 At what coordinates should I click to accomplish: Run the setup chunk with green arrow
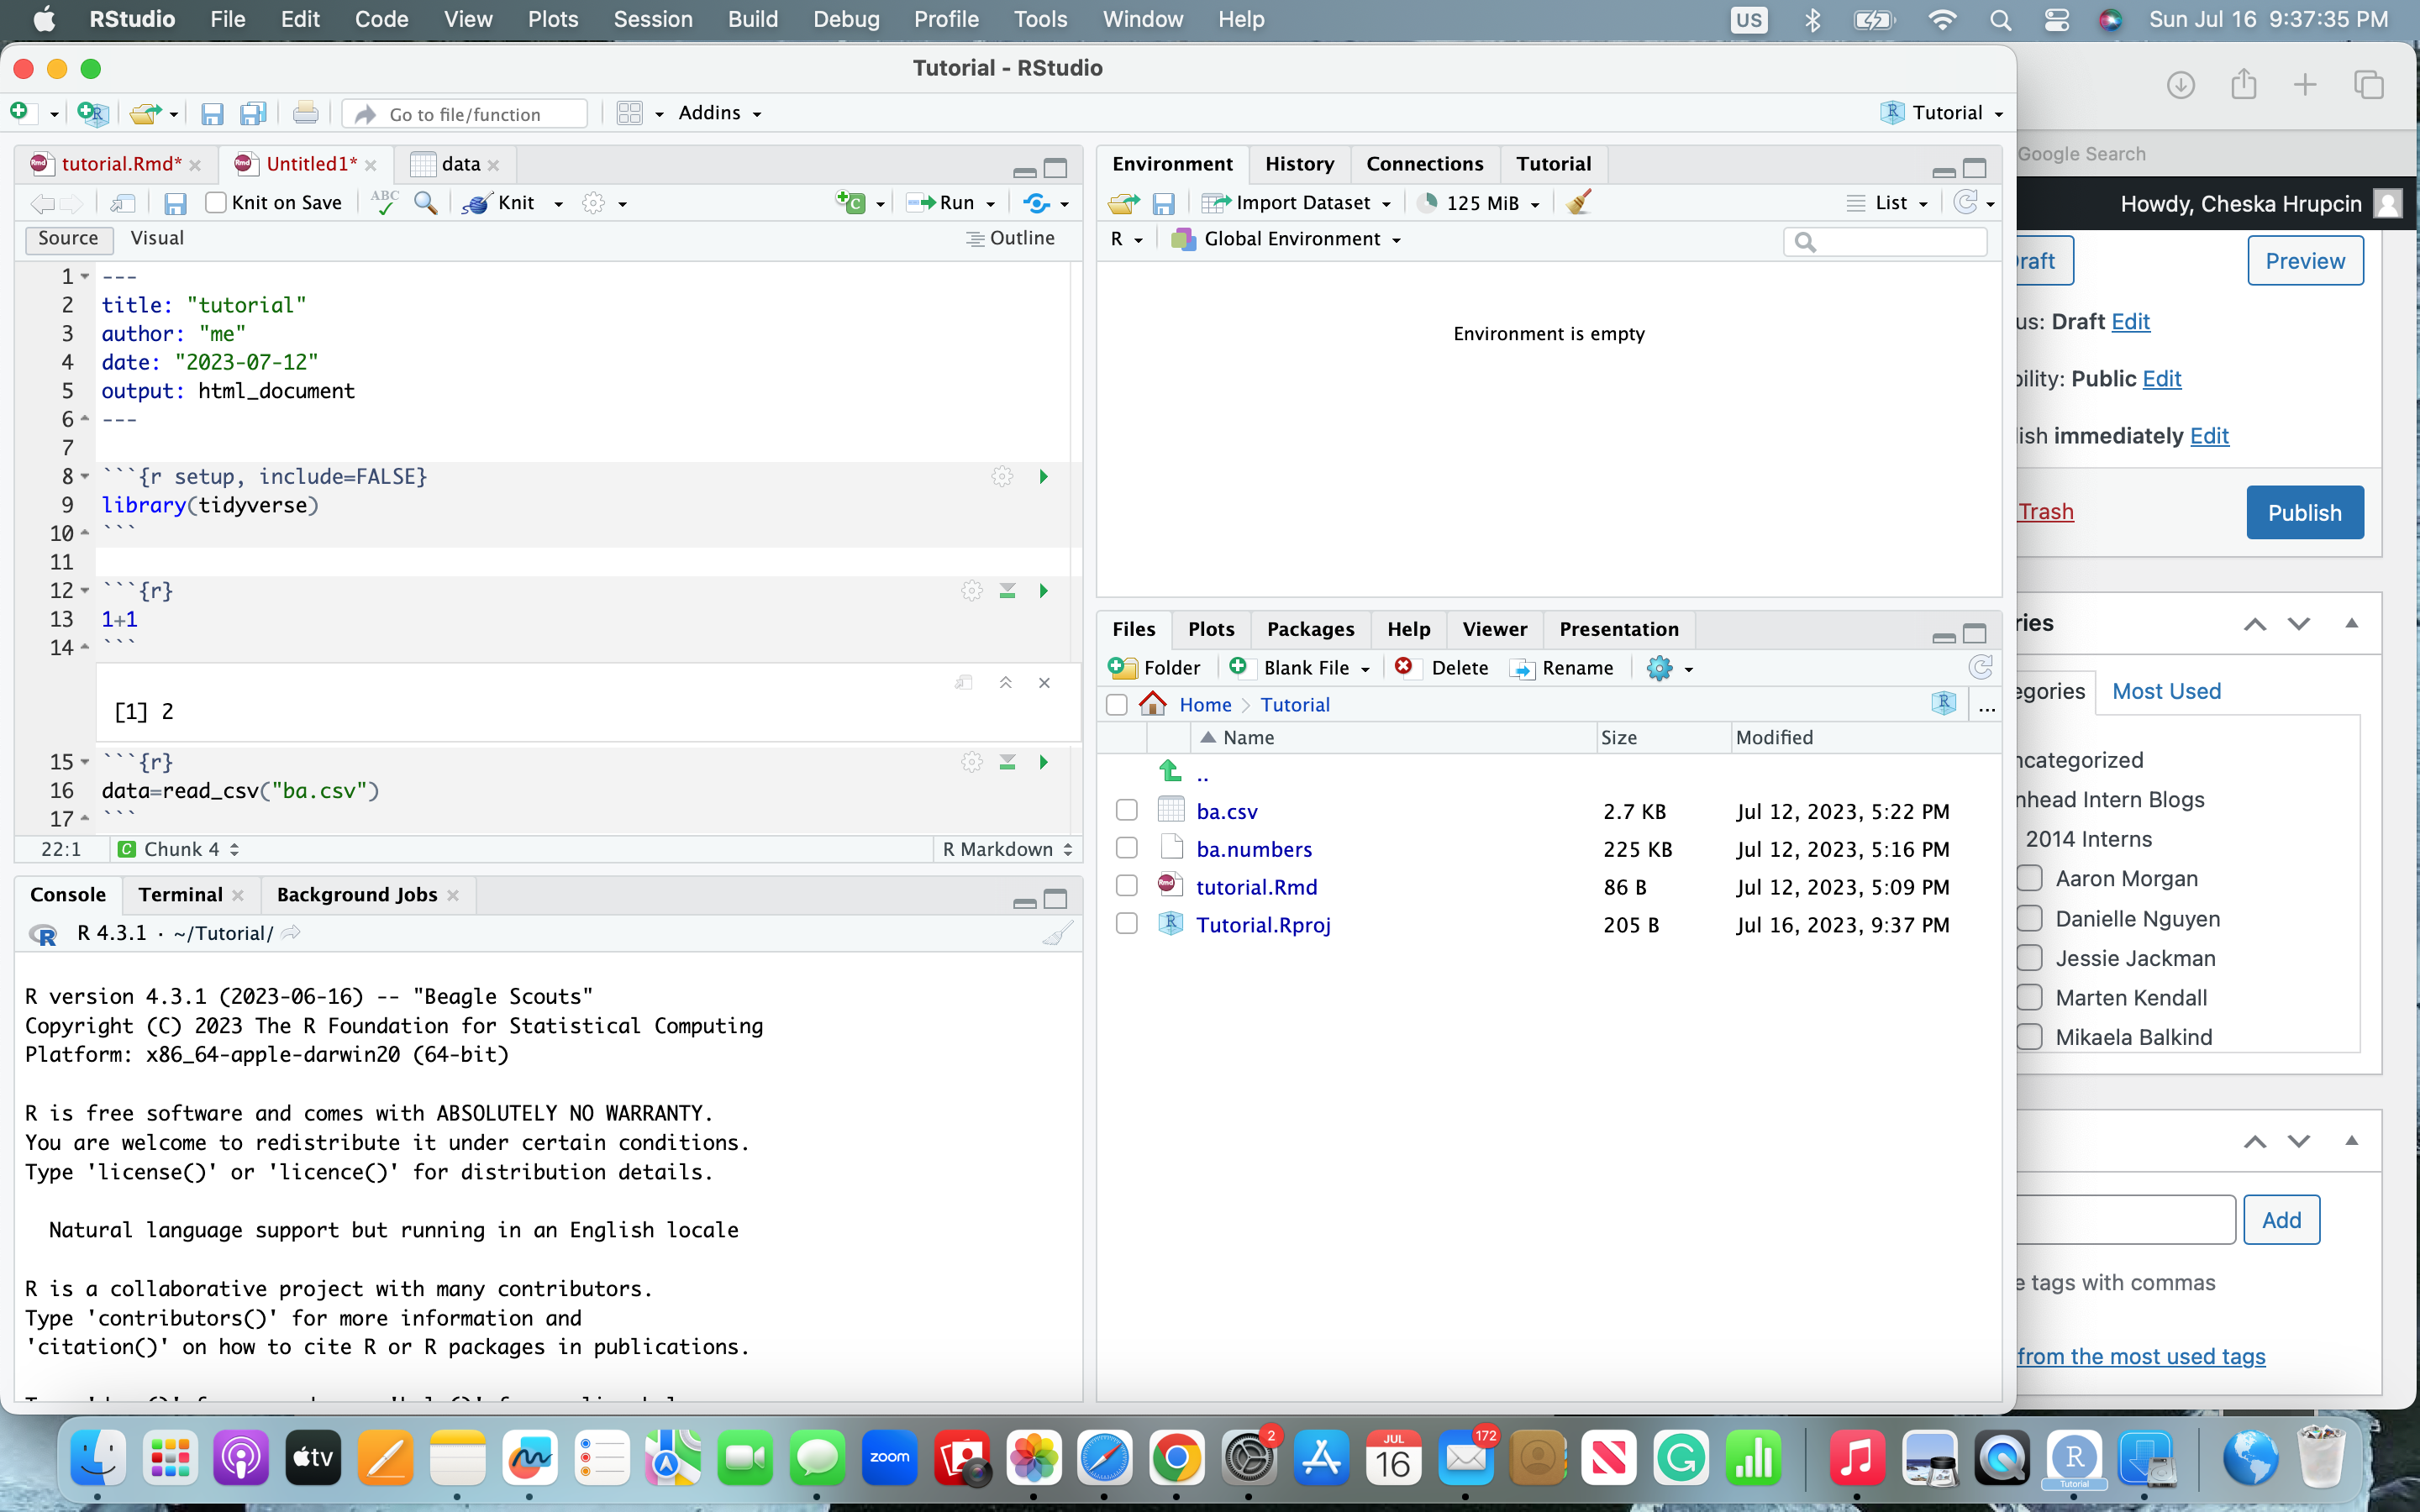coord(1043,476)
